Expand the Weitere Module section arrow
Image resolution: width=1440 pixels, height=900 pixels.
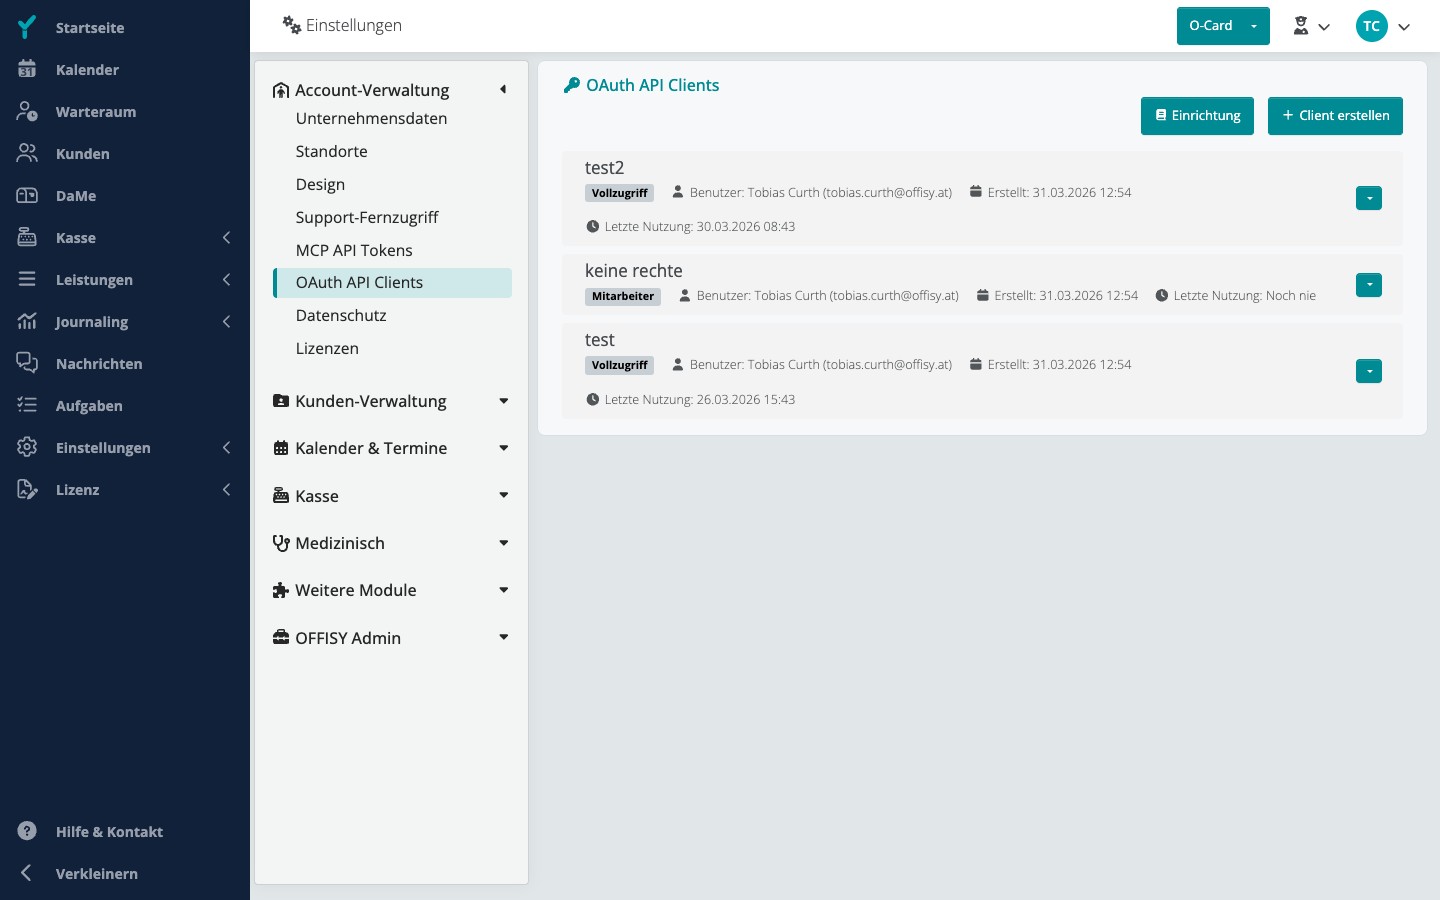point(504,590)
